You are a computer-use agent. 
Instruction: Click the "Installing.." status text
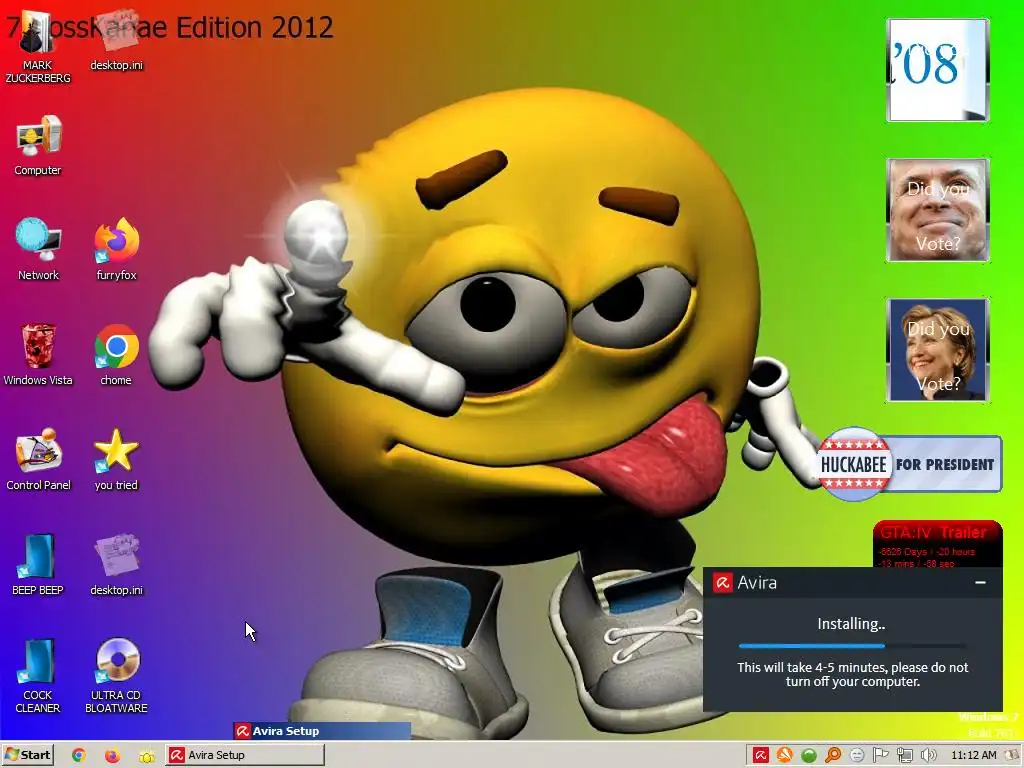[x=851, y=624]
